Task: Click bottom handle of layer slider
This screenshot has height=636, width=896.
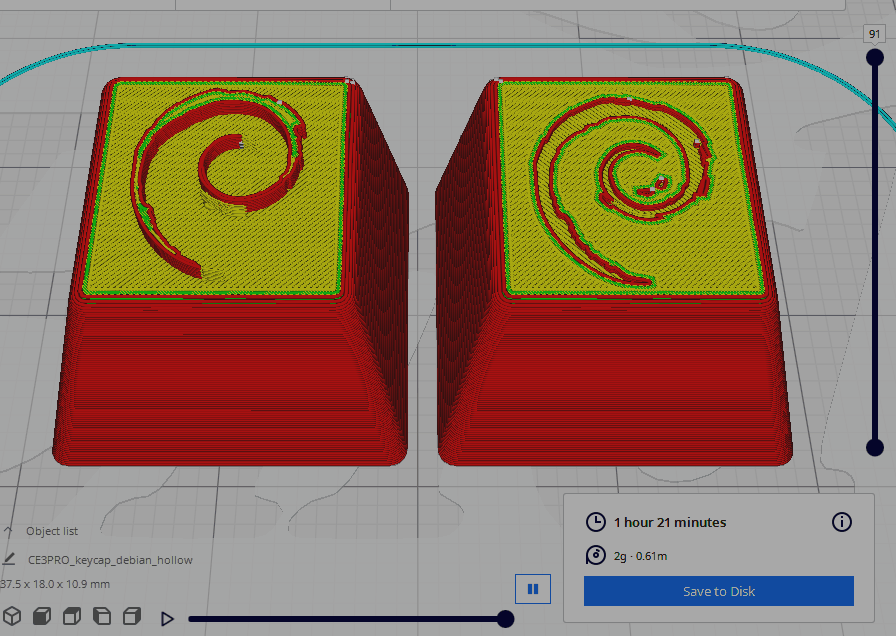Action: click(x=874, y=447)
